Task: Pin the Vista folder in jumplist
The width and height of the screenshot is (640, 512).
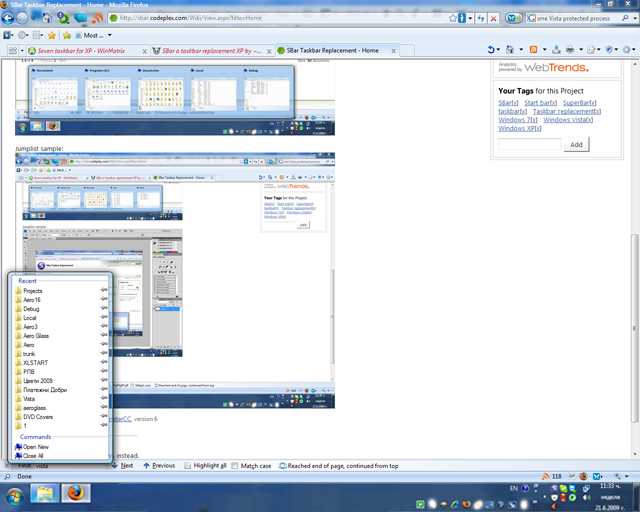Action: 104,397
